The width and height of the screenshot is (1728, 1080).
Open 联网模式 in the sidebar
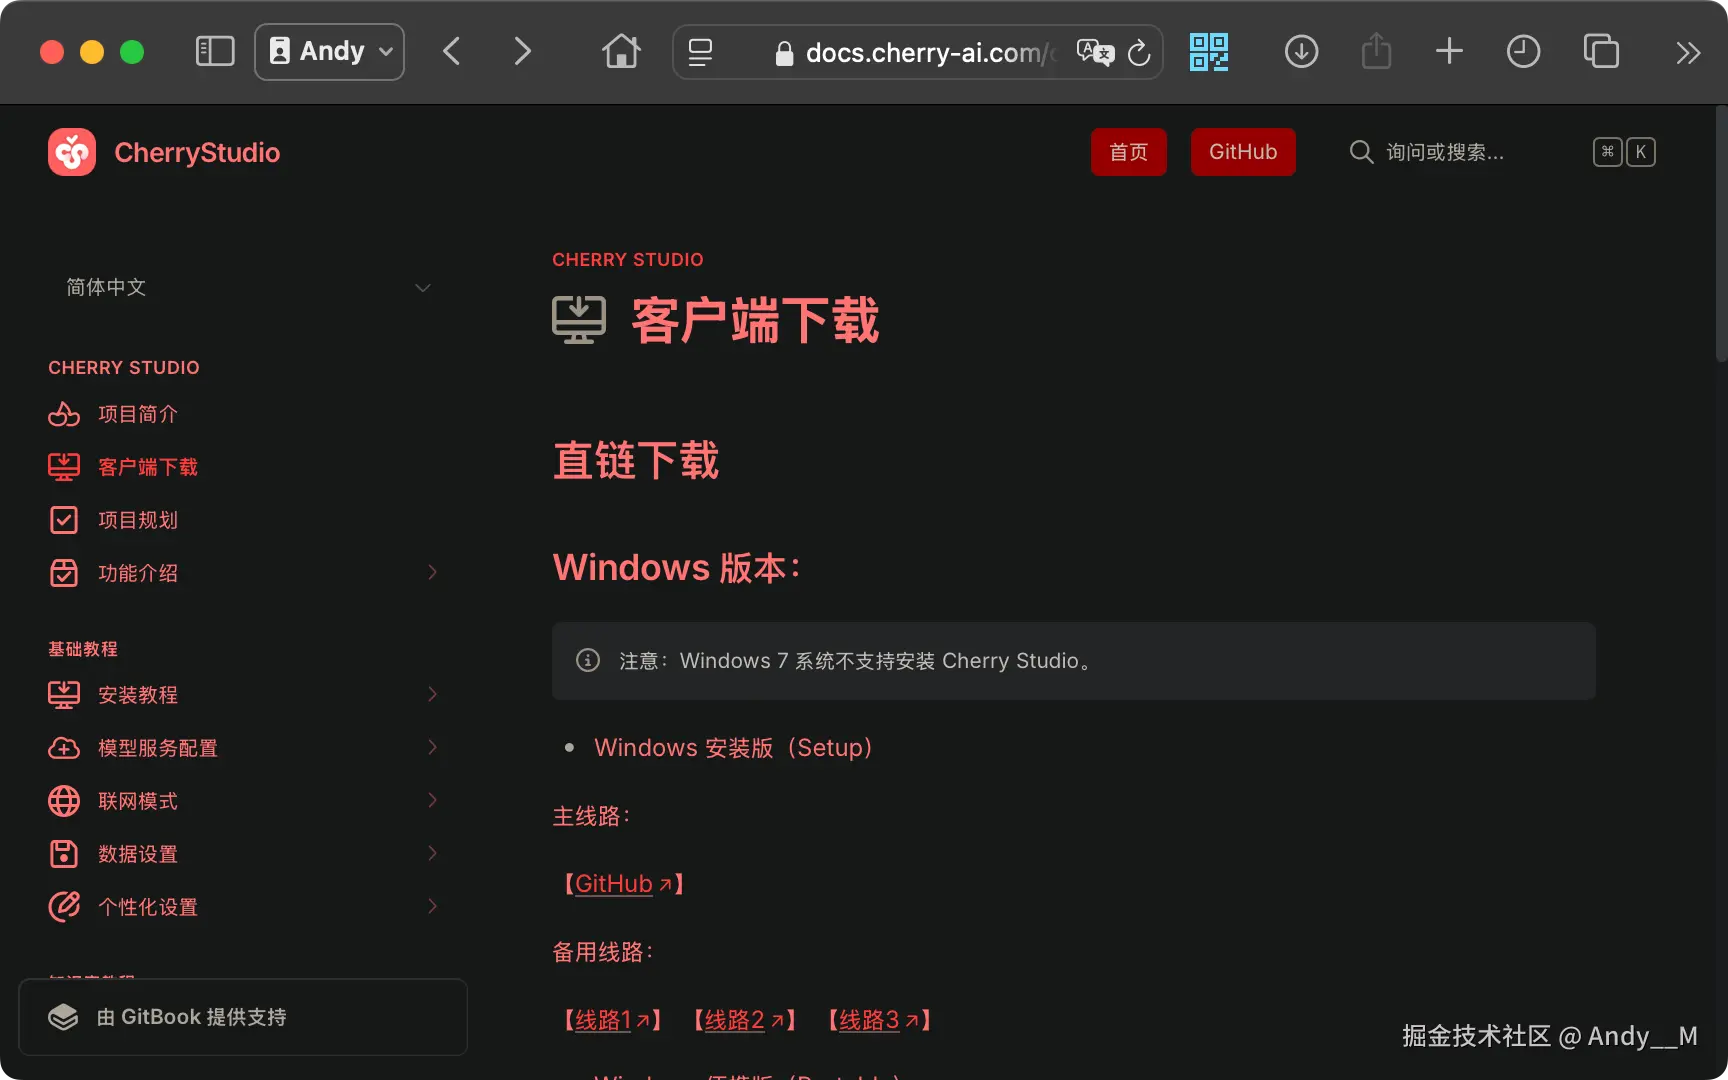(x=138, y=801)
